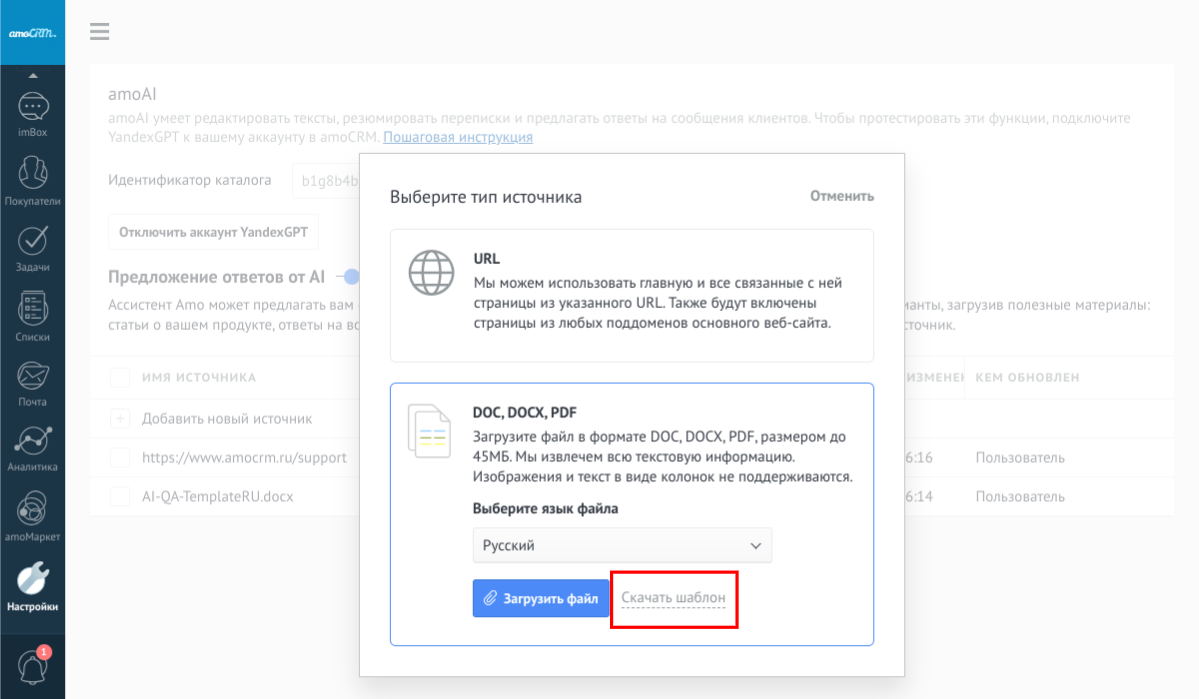The image size is (1199, 699).
Task: Check the box for https://www.amocrm.ru/support
Action: point(120,457)
